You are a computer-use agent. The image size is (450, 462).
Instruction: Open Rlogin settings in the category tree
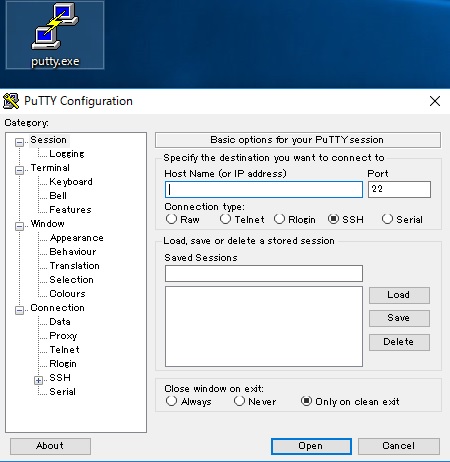tap(63, 364)
